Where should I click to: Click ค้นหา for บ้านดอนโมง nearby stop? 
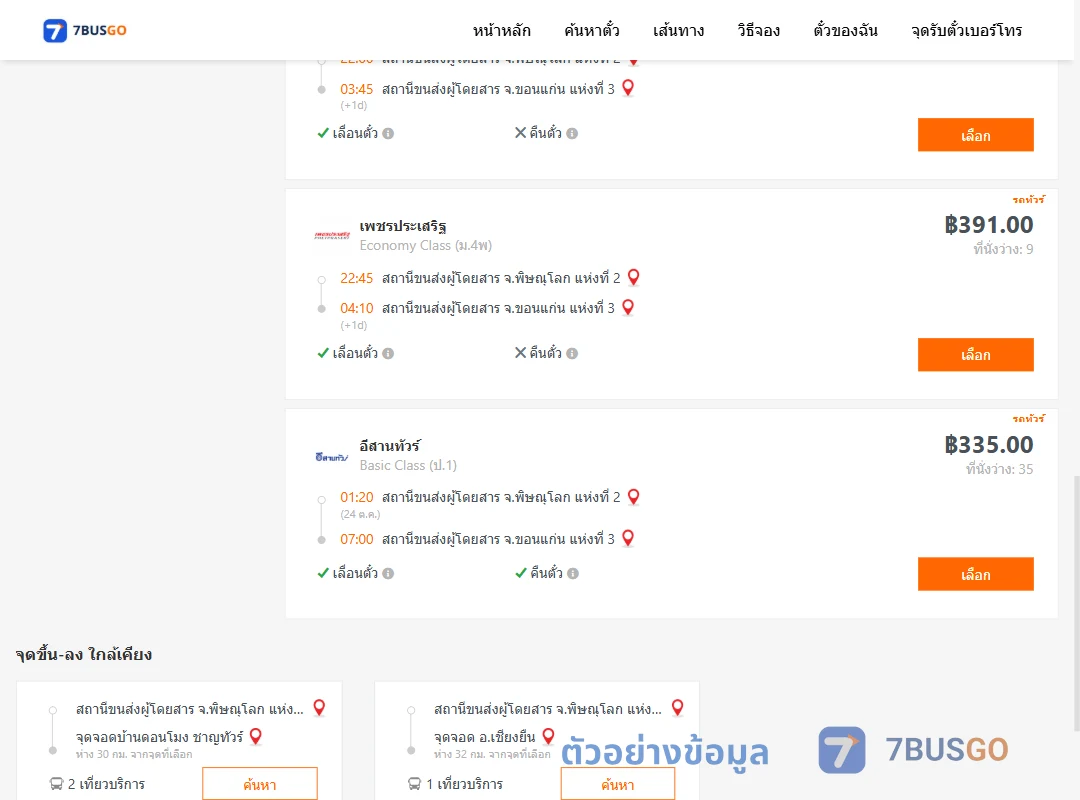[x=260, y=784]
